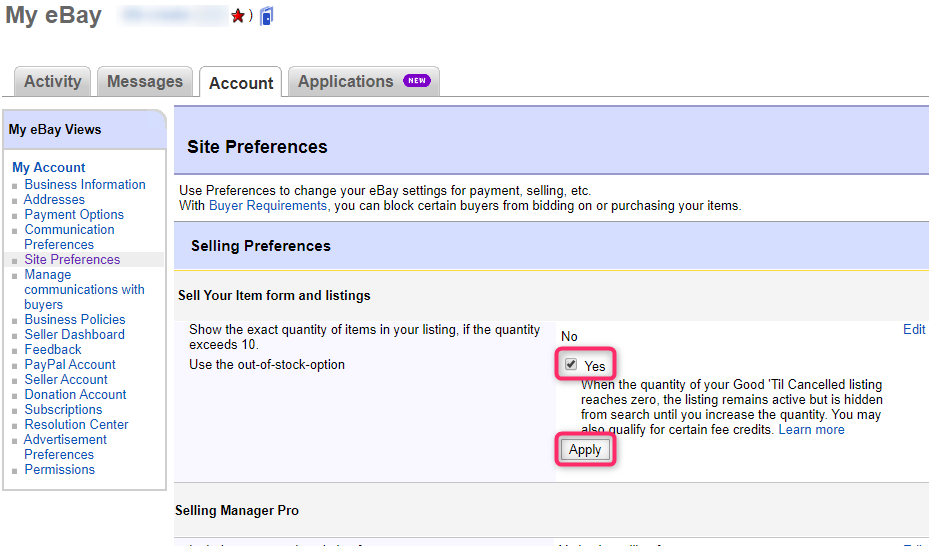The width and height of the screenshot is (936, 546).
Task: Uncheck the Yes out-of-stock checkbox
Action: click(571, 365)
